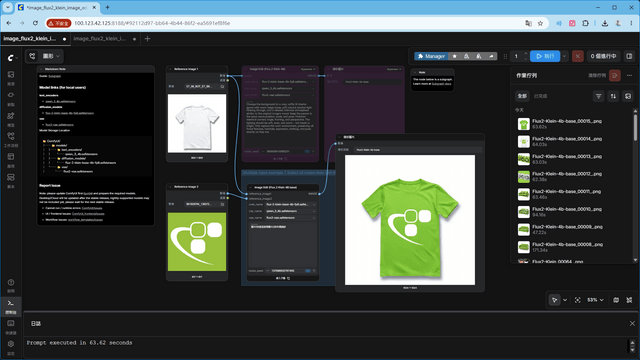The image size is (640, 360).
Task: Toggle link visibility in canvas toolbar
Action: pyautogui.click(x=629, y=300)
